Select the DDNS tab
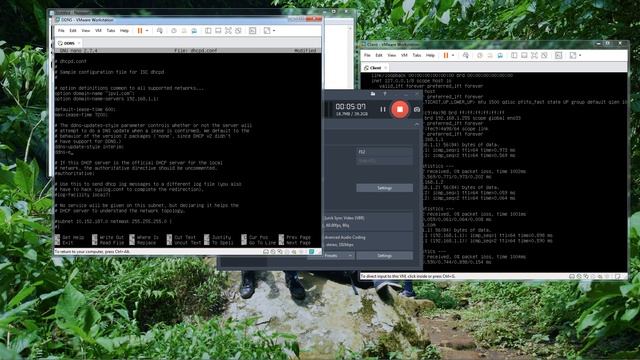 point(67,43)
